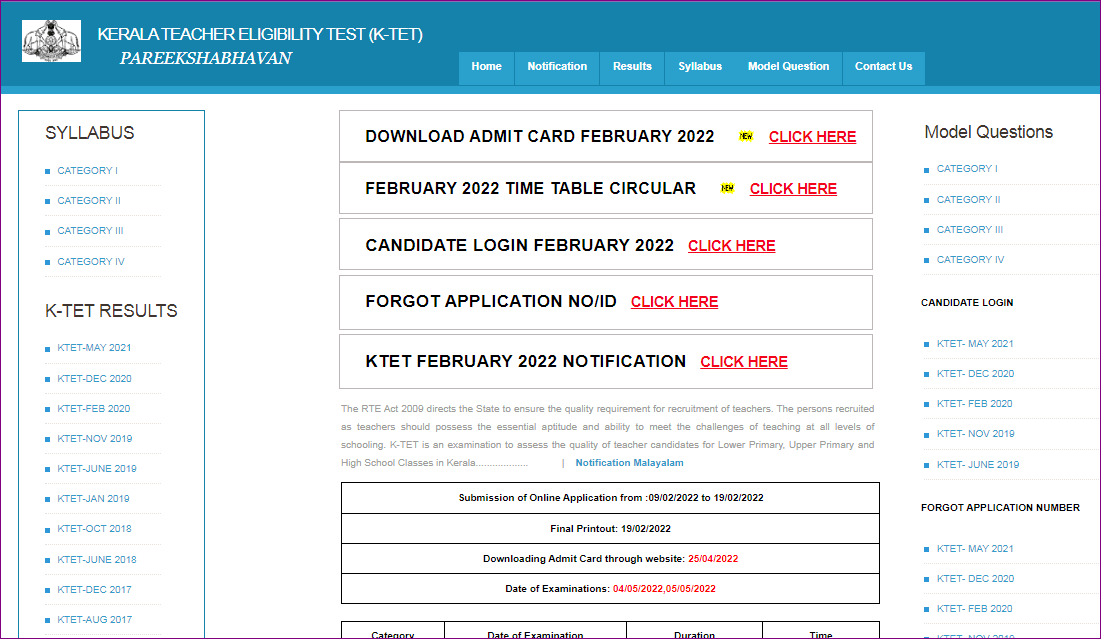
Task: Click the Kerala government emblem logo
Action: coord(52,41)
